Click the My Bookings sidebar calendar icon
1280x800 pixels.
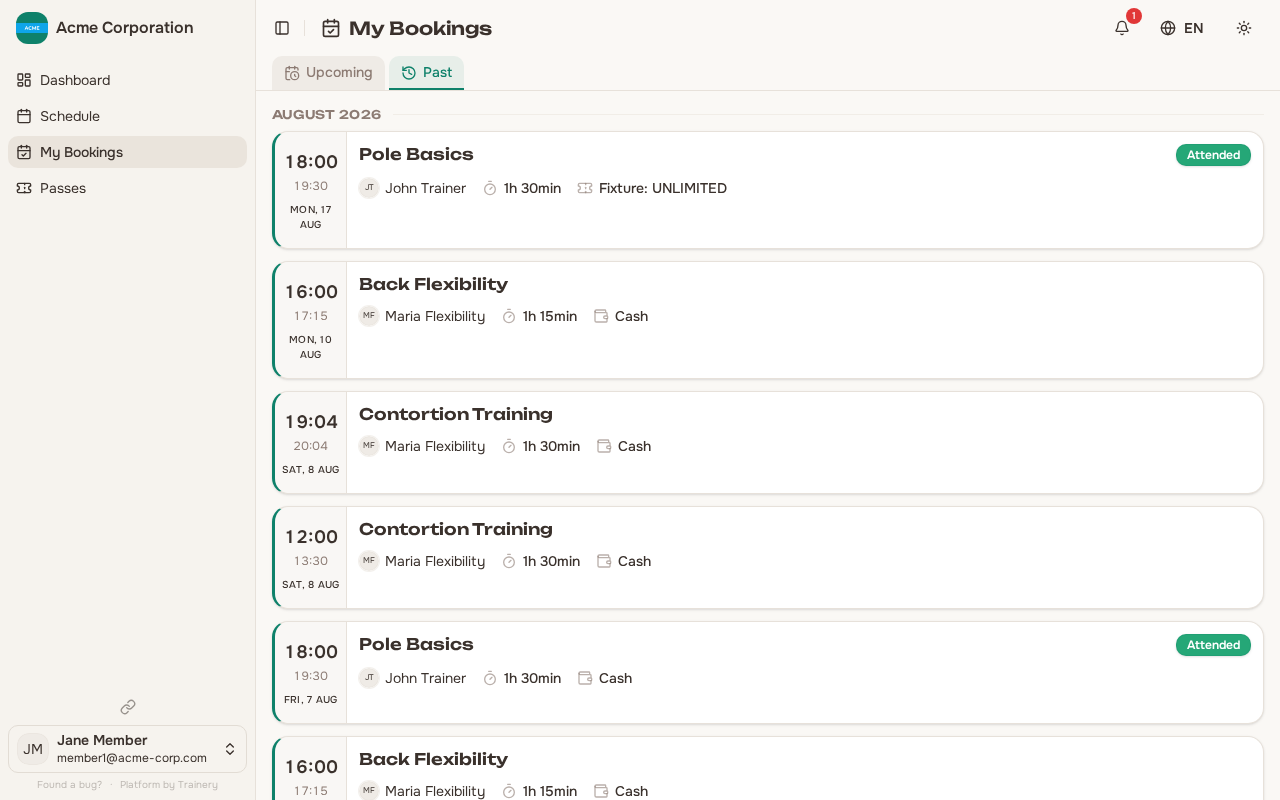click(24, 152)
